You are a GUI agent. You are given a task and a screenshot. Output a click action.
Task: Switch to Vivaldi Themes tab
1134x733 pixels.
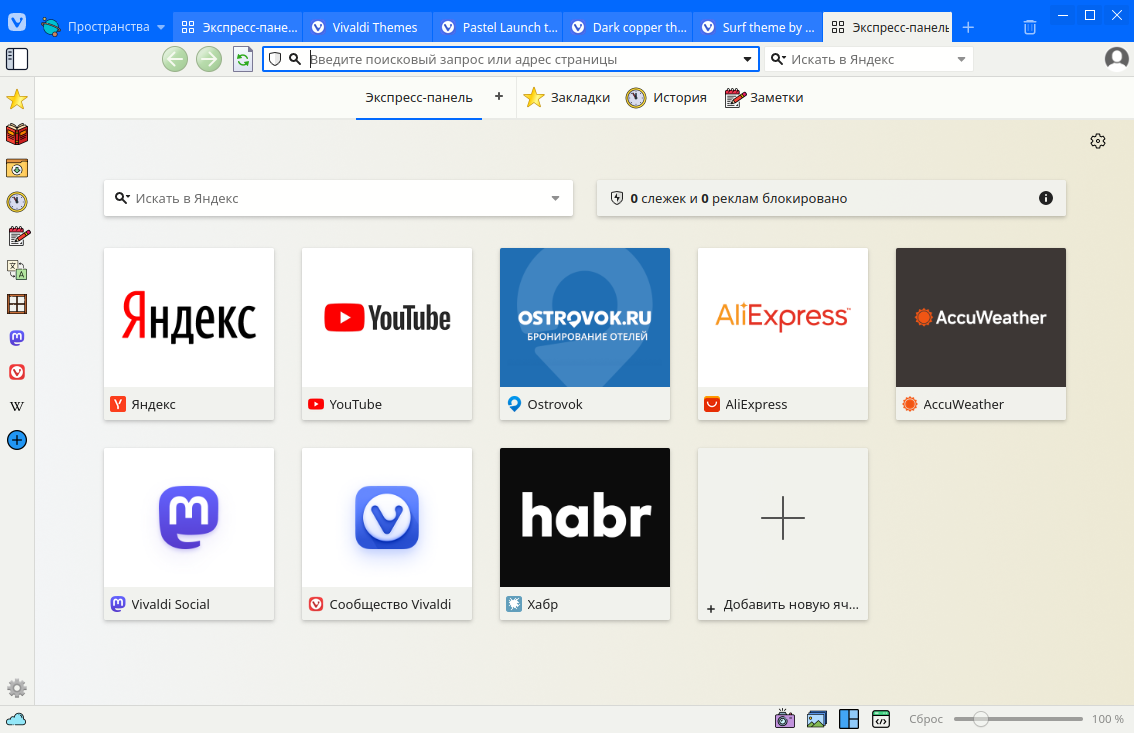(367, 27)
